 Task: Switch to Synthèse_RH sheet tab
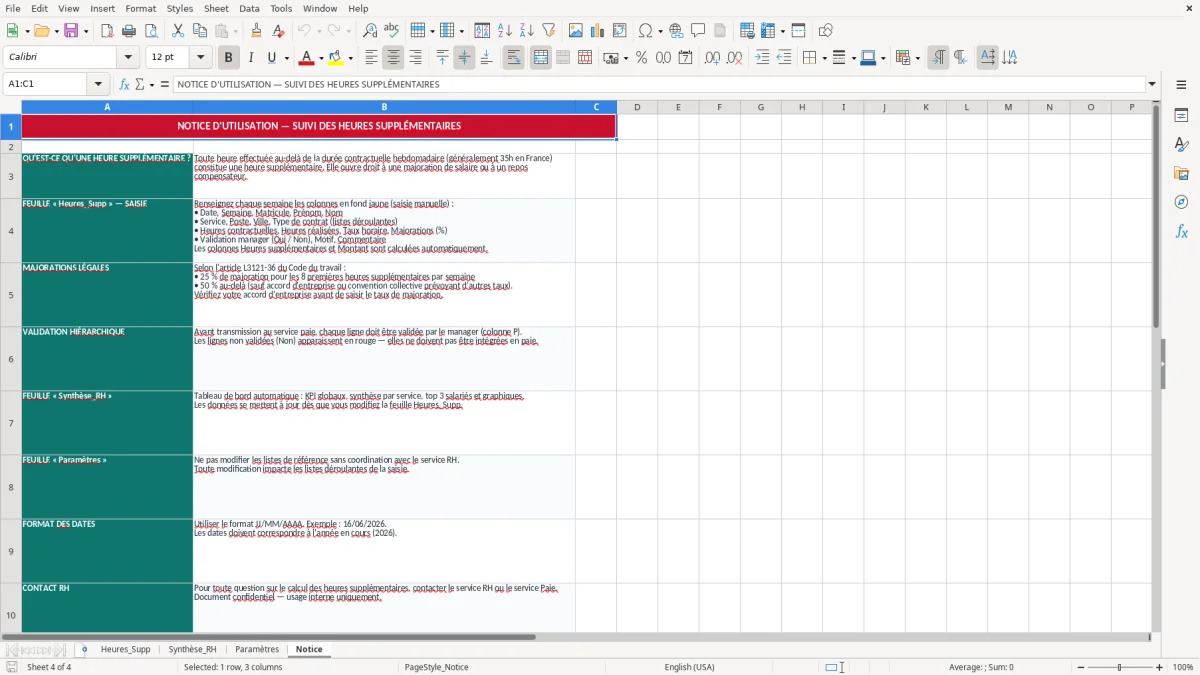tap(192, 649)
